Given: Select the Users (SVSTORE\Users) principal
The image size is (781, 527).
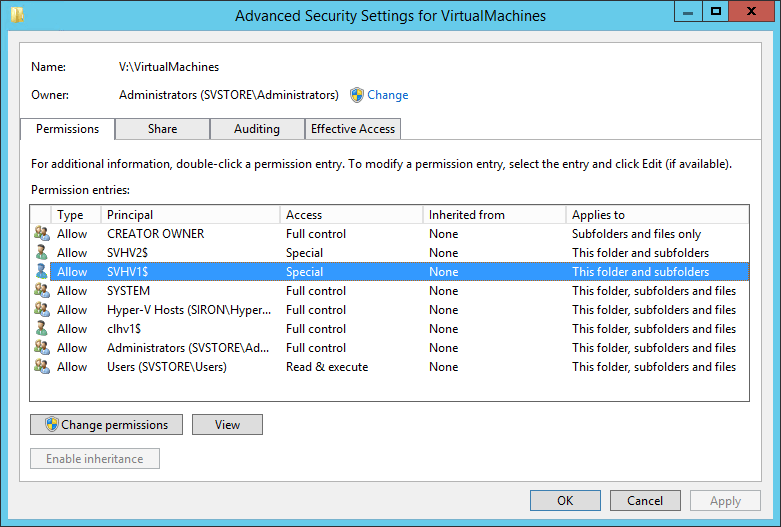Looking at the screenshot, I should 167,366.
